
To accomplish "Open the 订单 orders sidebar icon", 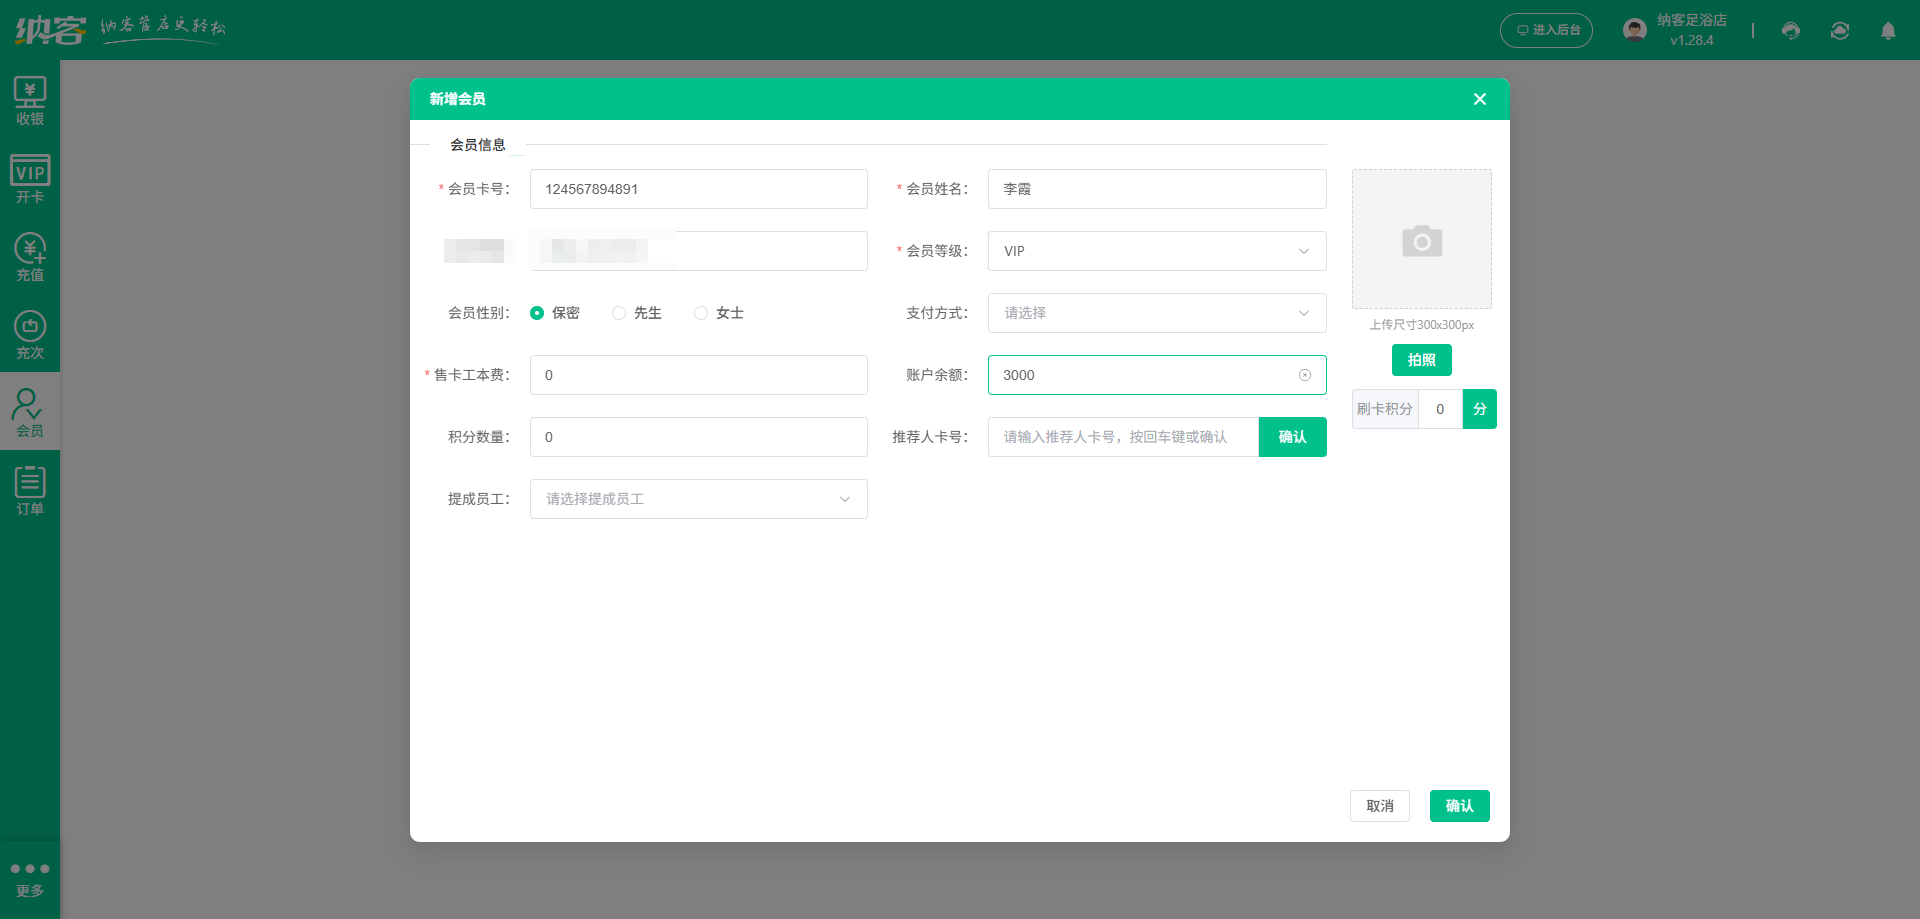I will tap(30, 491).
